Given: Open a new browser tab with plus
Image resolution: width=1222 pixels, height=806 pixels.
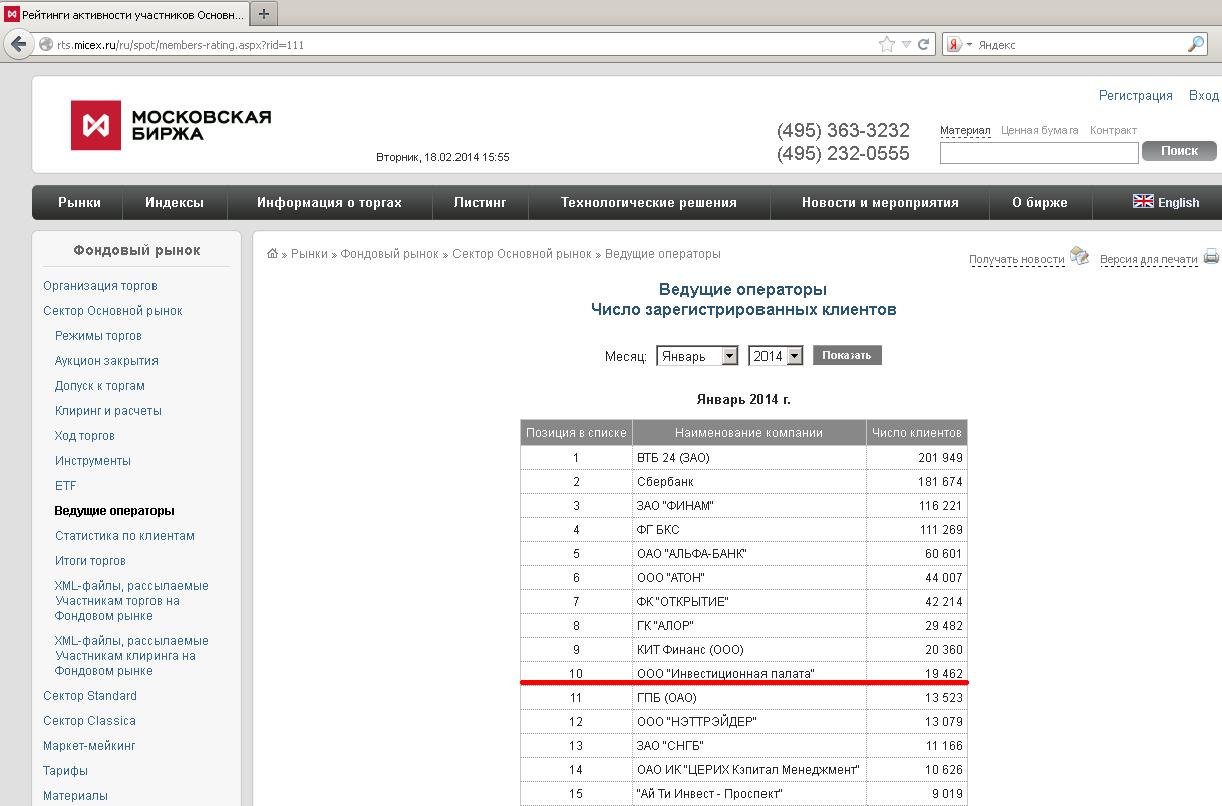Looking at the screenshot, I should (264, 14).
